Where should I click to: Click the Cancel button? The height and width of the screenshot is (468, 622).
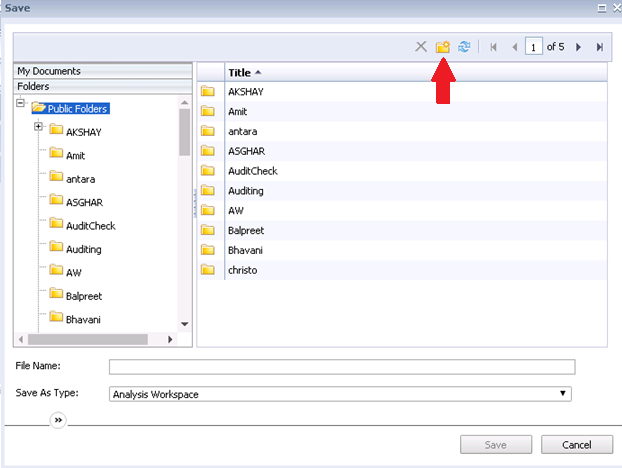(577, 445)
